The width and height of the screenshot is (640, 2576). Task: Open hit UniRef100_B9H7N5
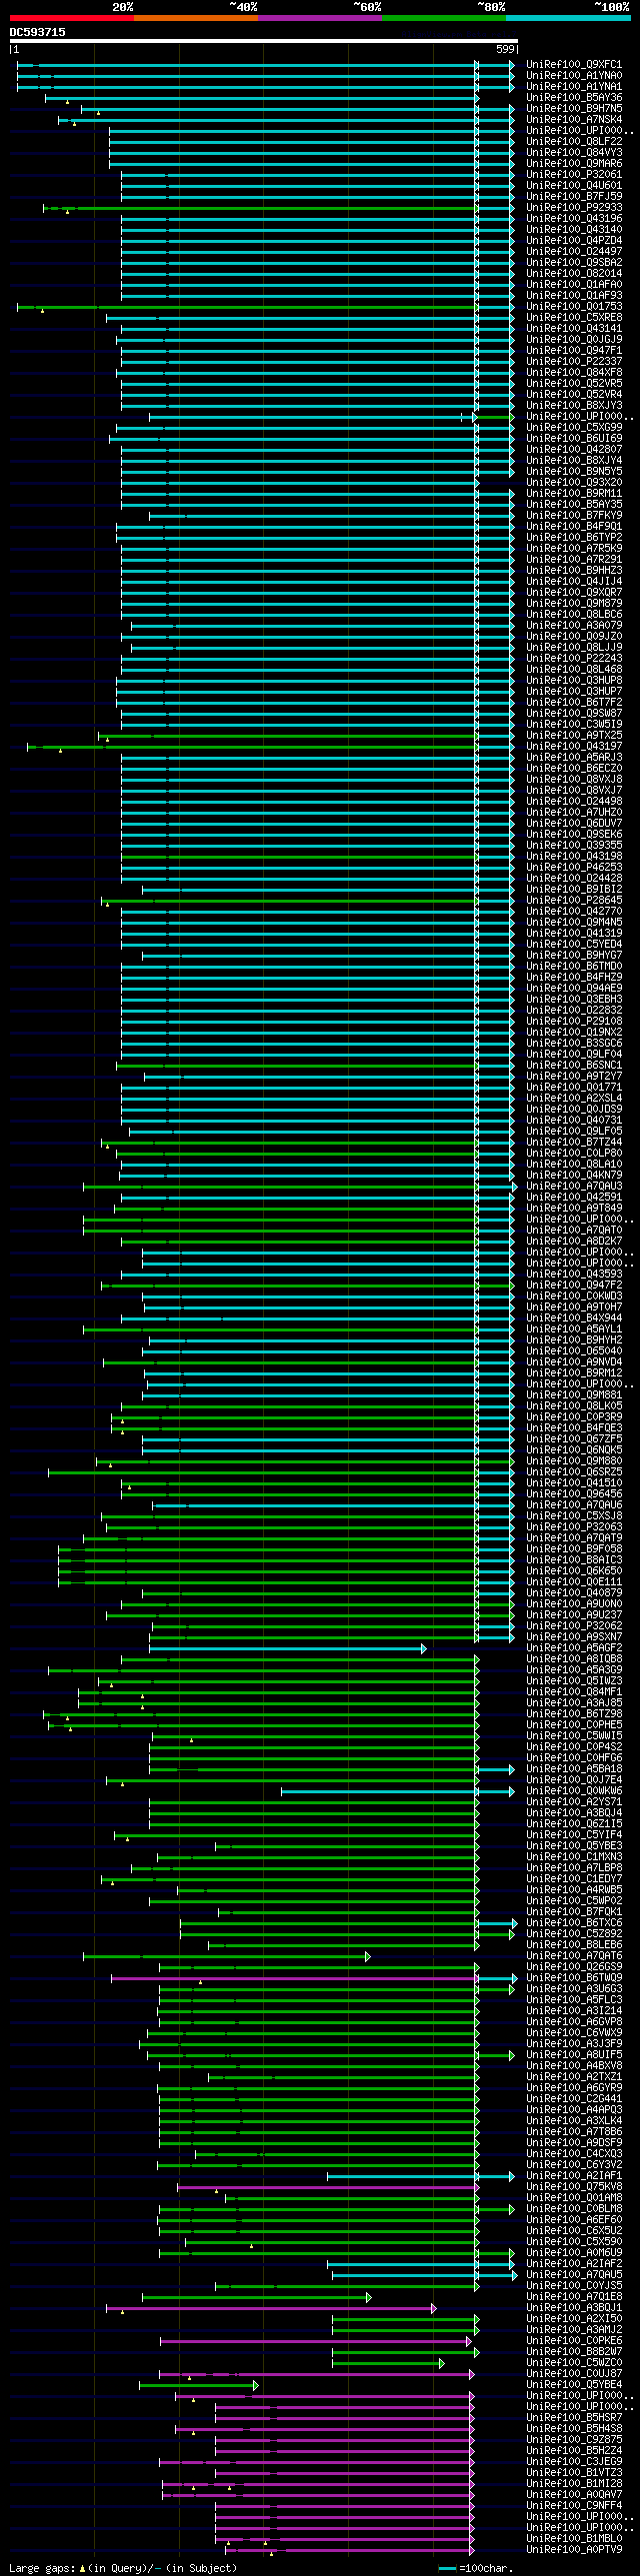574,109
